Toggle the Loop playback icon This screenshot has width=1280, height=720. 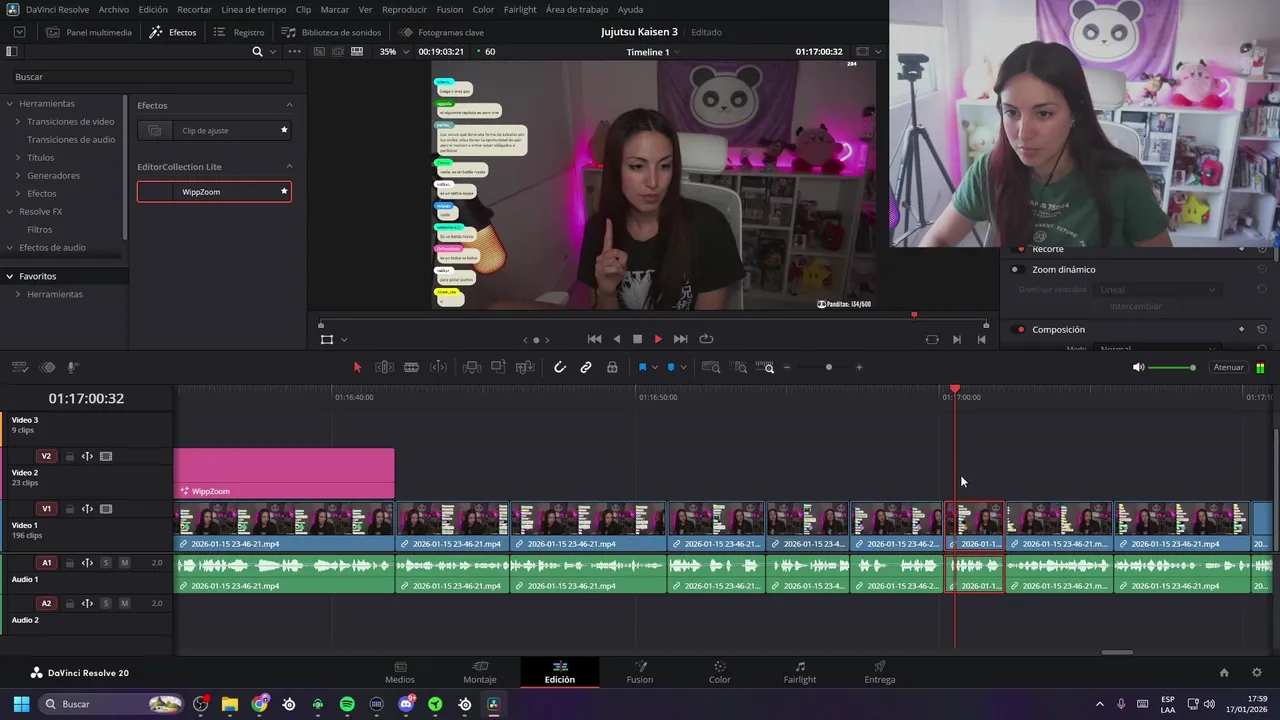click(706, 339)
